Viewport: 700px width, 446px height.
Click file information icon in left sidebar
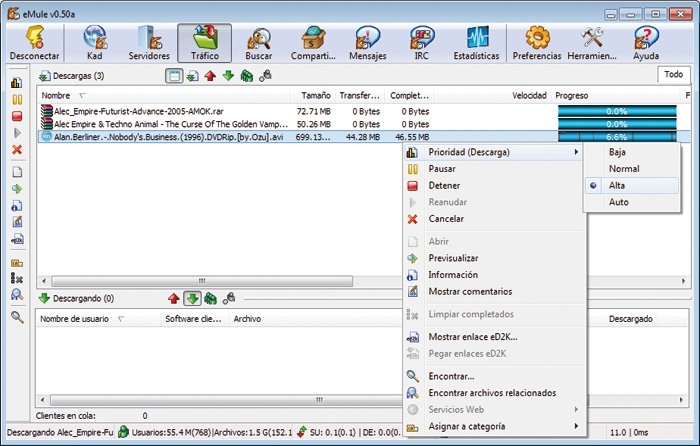coord(17,205)
